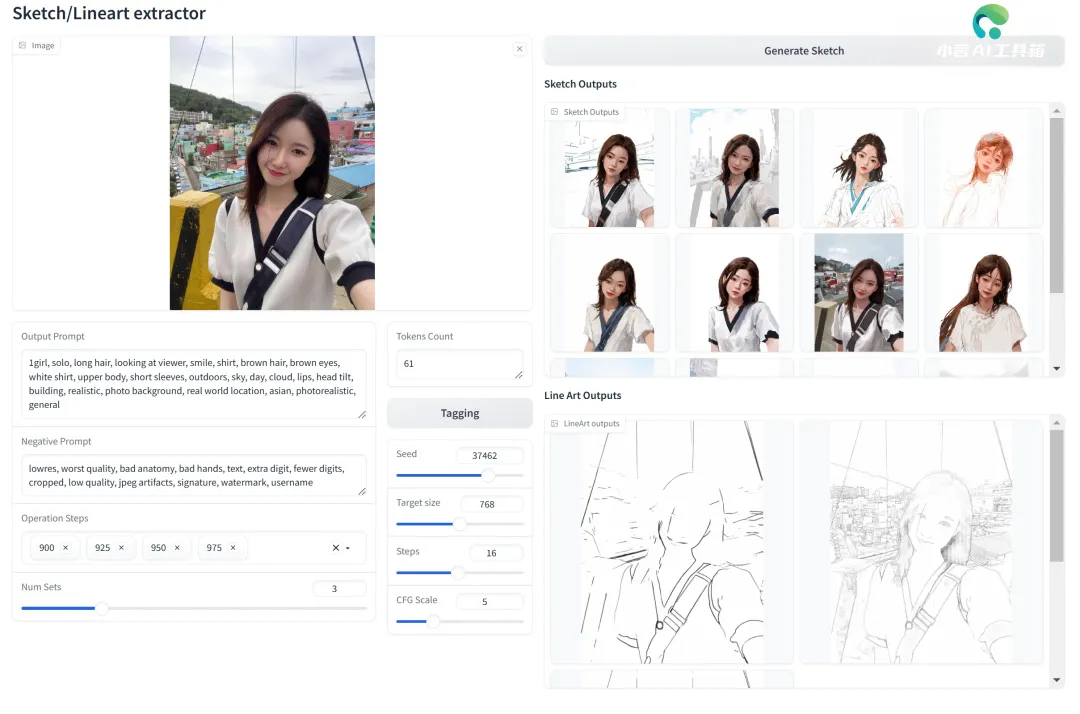The height and width of the screenshot is (714, 1080).
Task: Click the Line Art gallery scroll-up arrow
Action: tap(1057, 422)
